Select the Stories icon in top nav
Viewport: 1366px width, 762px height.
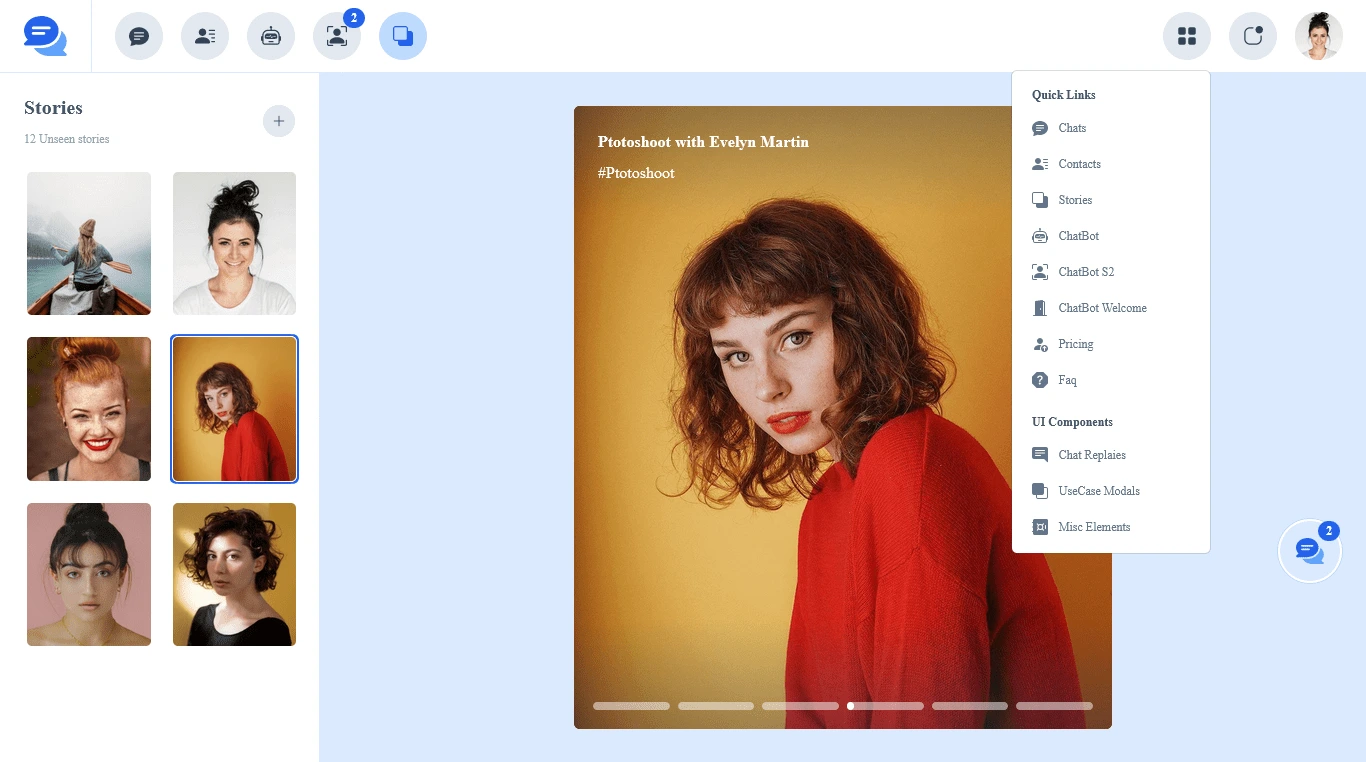pyautogui.click(x=403, y=36)
